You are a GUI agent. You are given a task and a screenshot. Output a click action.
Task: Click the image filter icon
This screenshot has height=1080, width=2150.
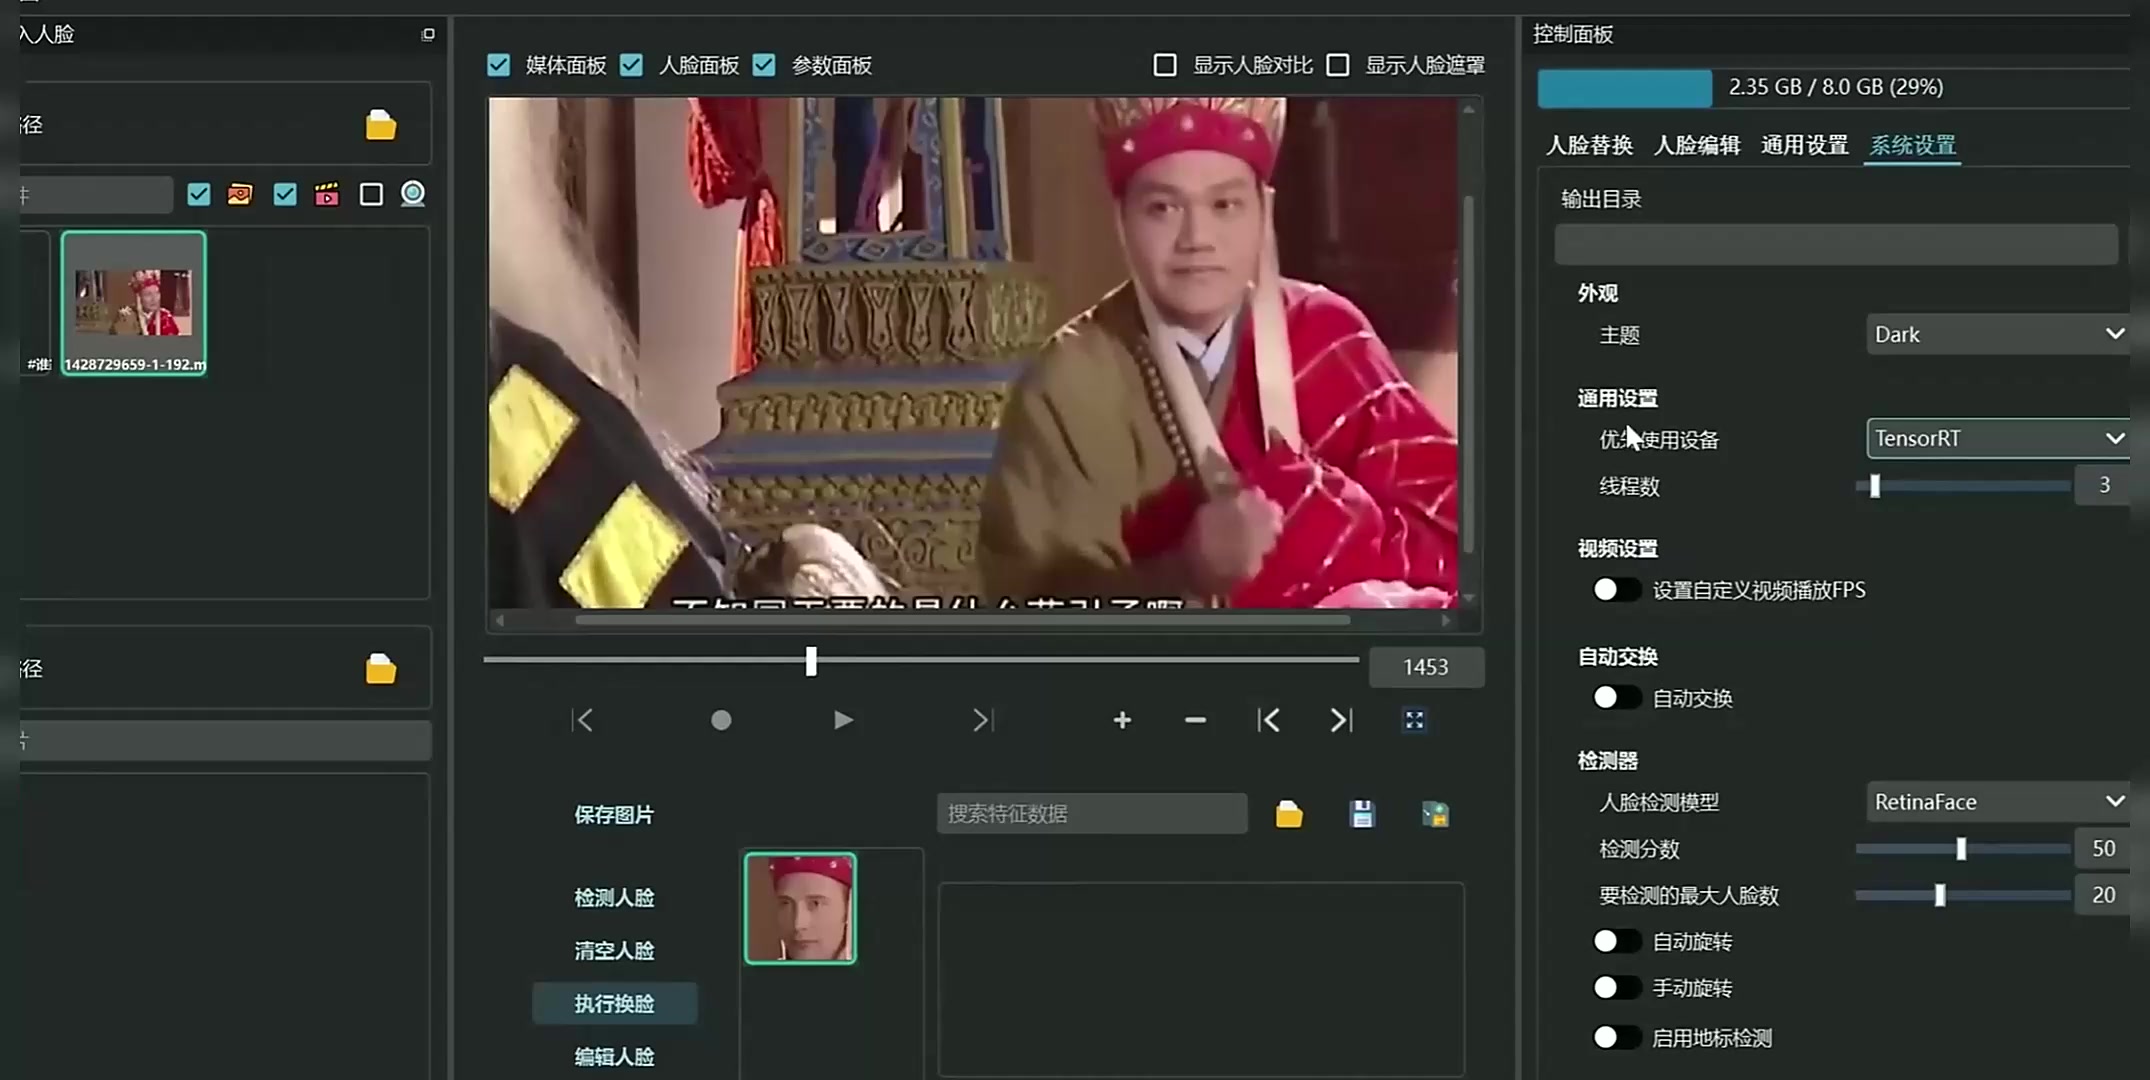pyautogui.click(x=240, y=194)
